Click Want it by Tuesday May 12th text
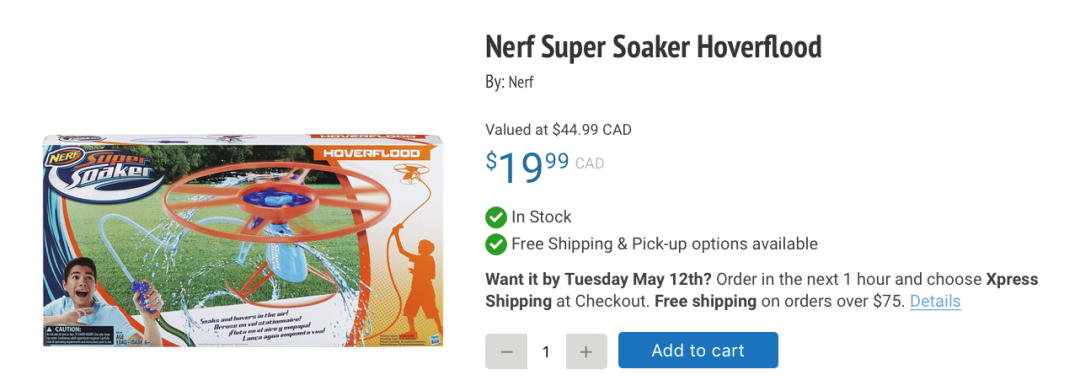Image resolution: width=1080 pixels, height=391 pixels. coord(600,279)
